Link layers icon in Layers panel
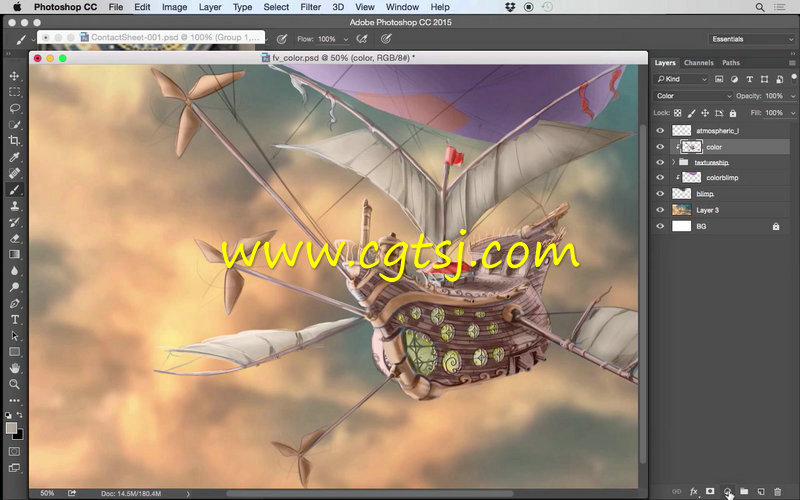 click(x=677, y=491)
